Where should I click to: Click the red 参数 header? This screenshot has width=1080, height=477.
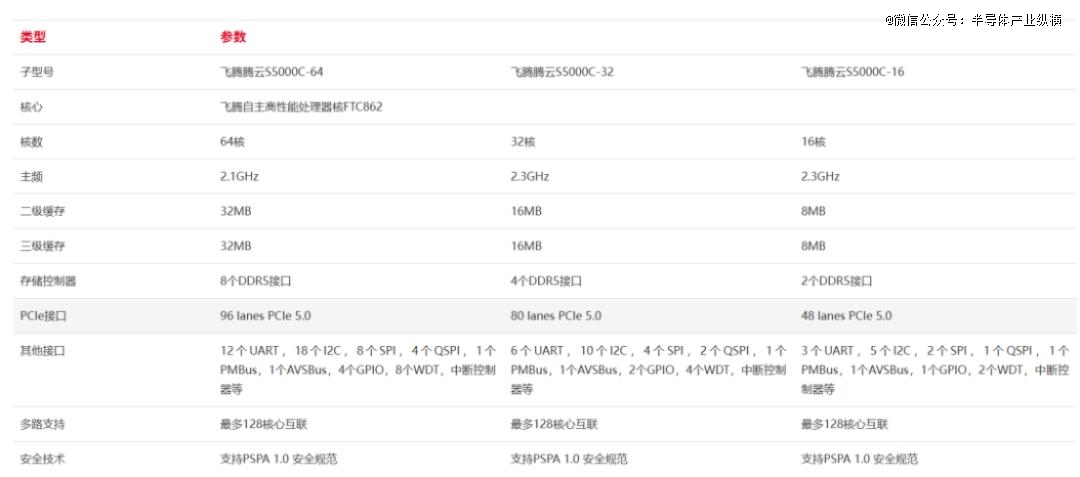[233, 37]
